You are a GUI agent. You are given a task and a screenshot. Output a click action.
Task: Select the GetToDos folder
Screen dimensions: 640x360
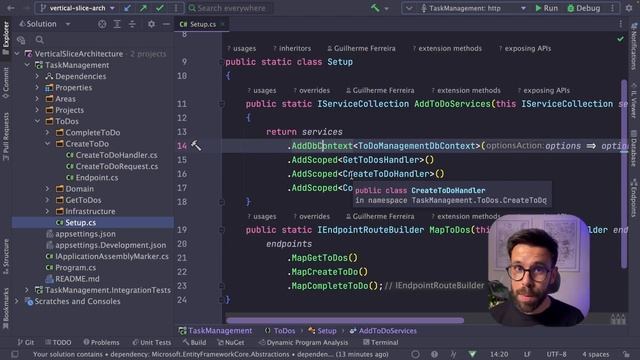(79, 200)
